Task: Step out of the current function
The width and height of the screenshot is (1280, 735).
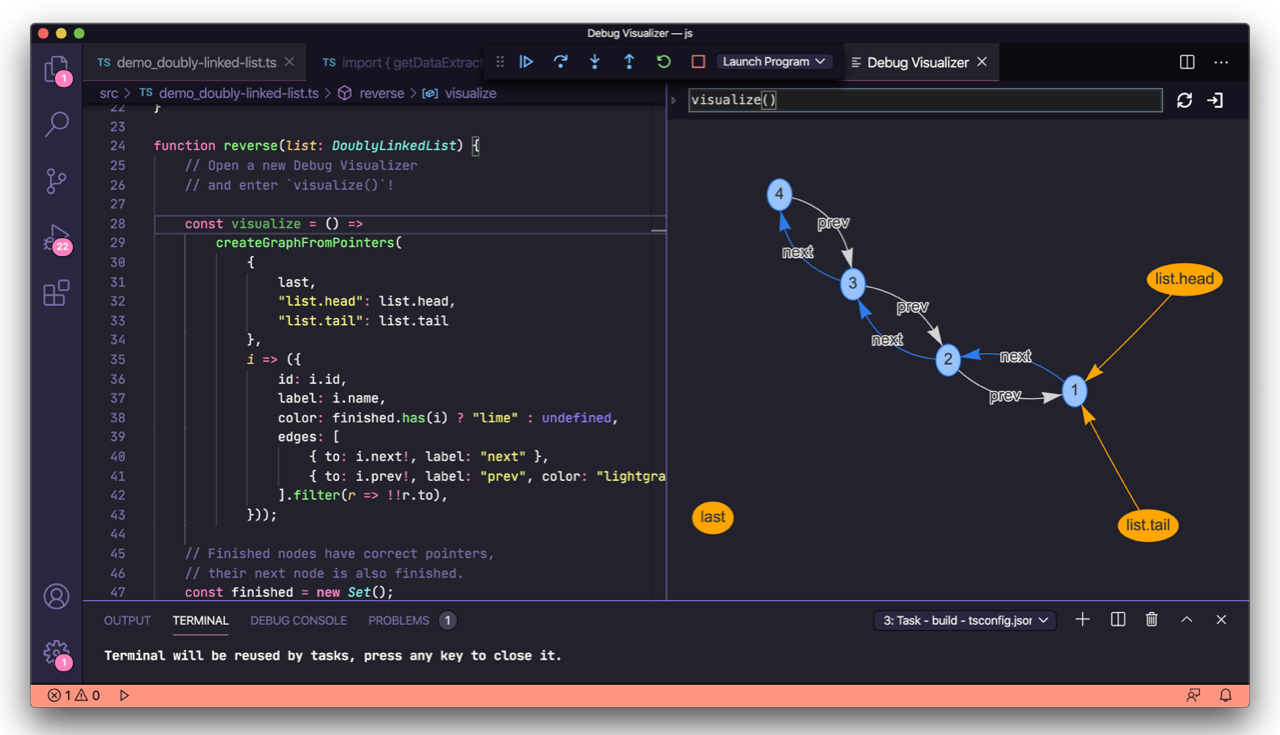Action: coord(629,61)
